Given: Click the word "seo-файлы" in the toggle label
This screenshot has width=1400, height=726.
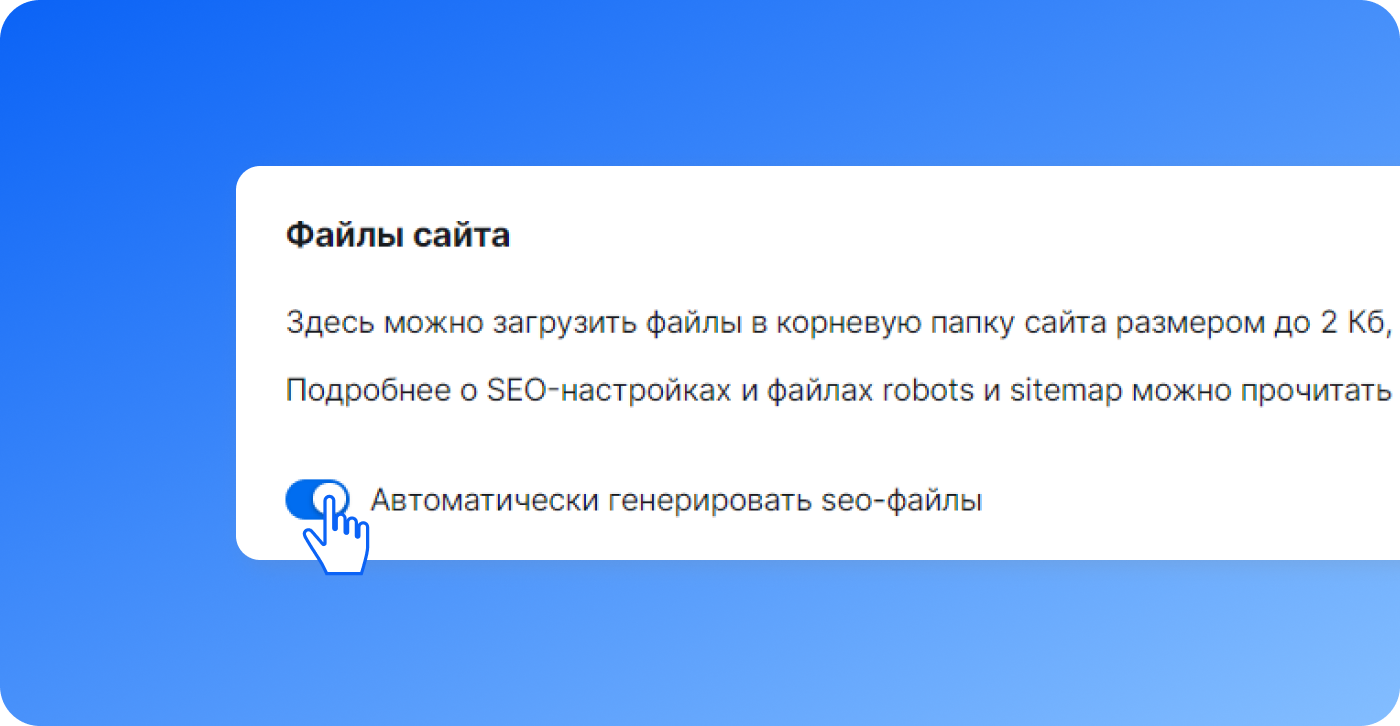Looking at the screenshot, I should [902, 500].
